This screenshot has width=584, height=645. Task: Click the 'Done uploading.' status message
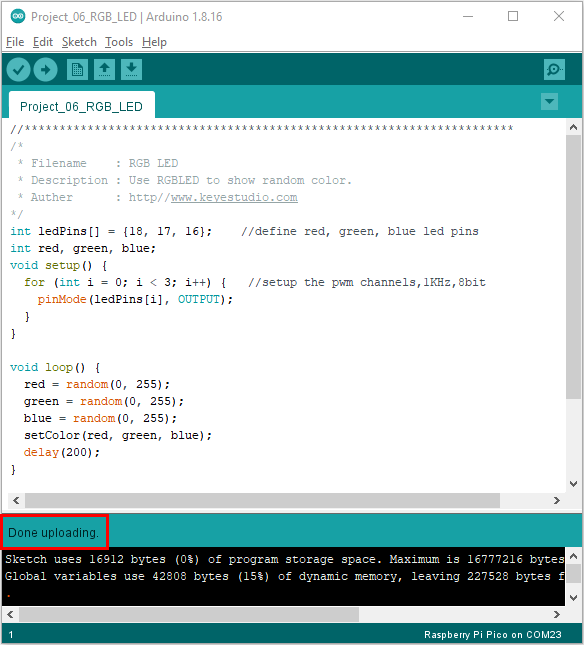pyautogui.click(x=53, y=532)
